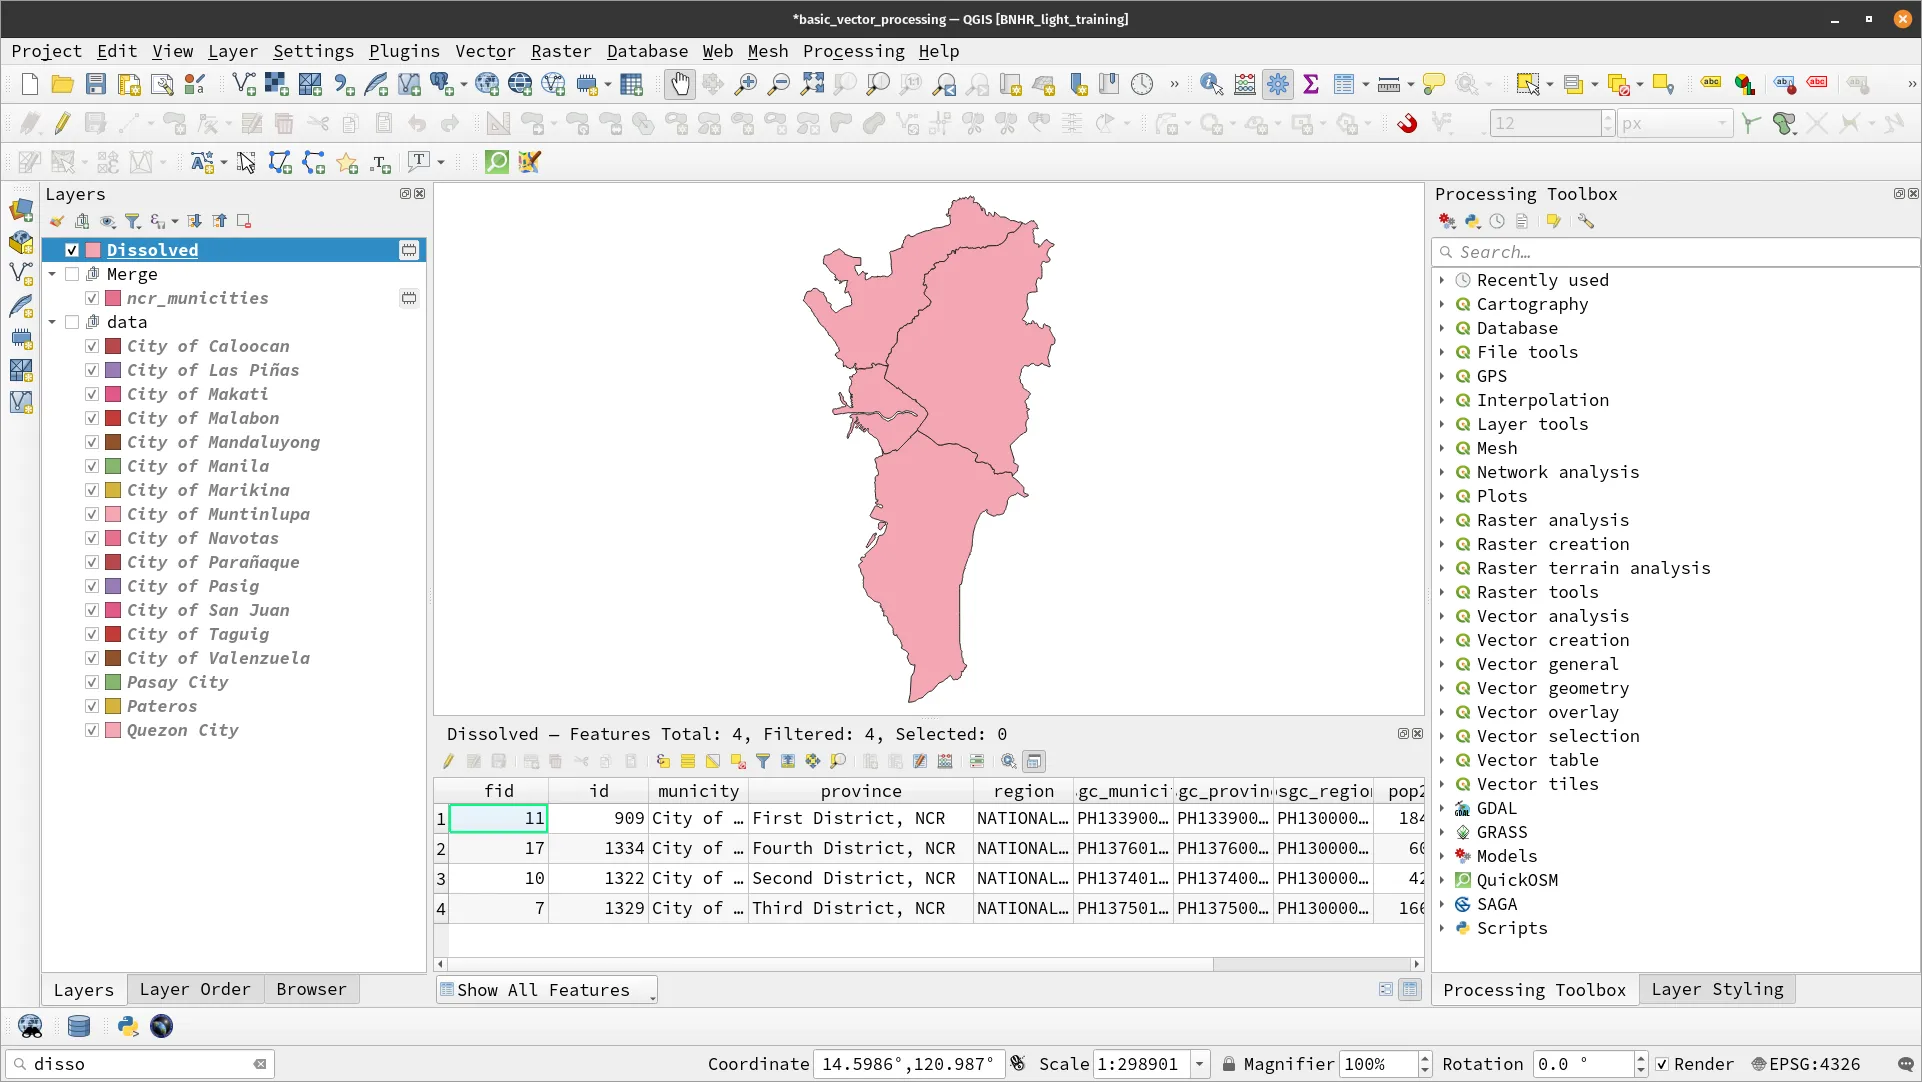The width and height of the screenshot is (1922, 1082).
Task: Click the Zoom Full extent icon
Action: click(x=812, y=84)
